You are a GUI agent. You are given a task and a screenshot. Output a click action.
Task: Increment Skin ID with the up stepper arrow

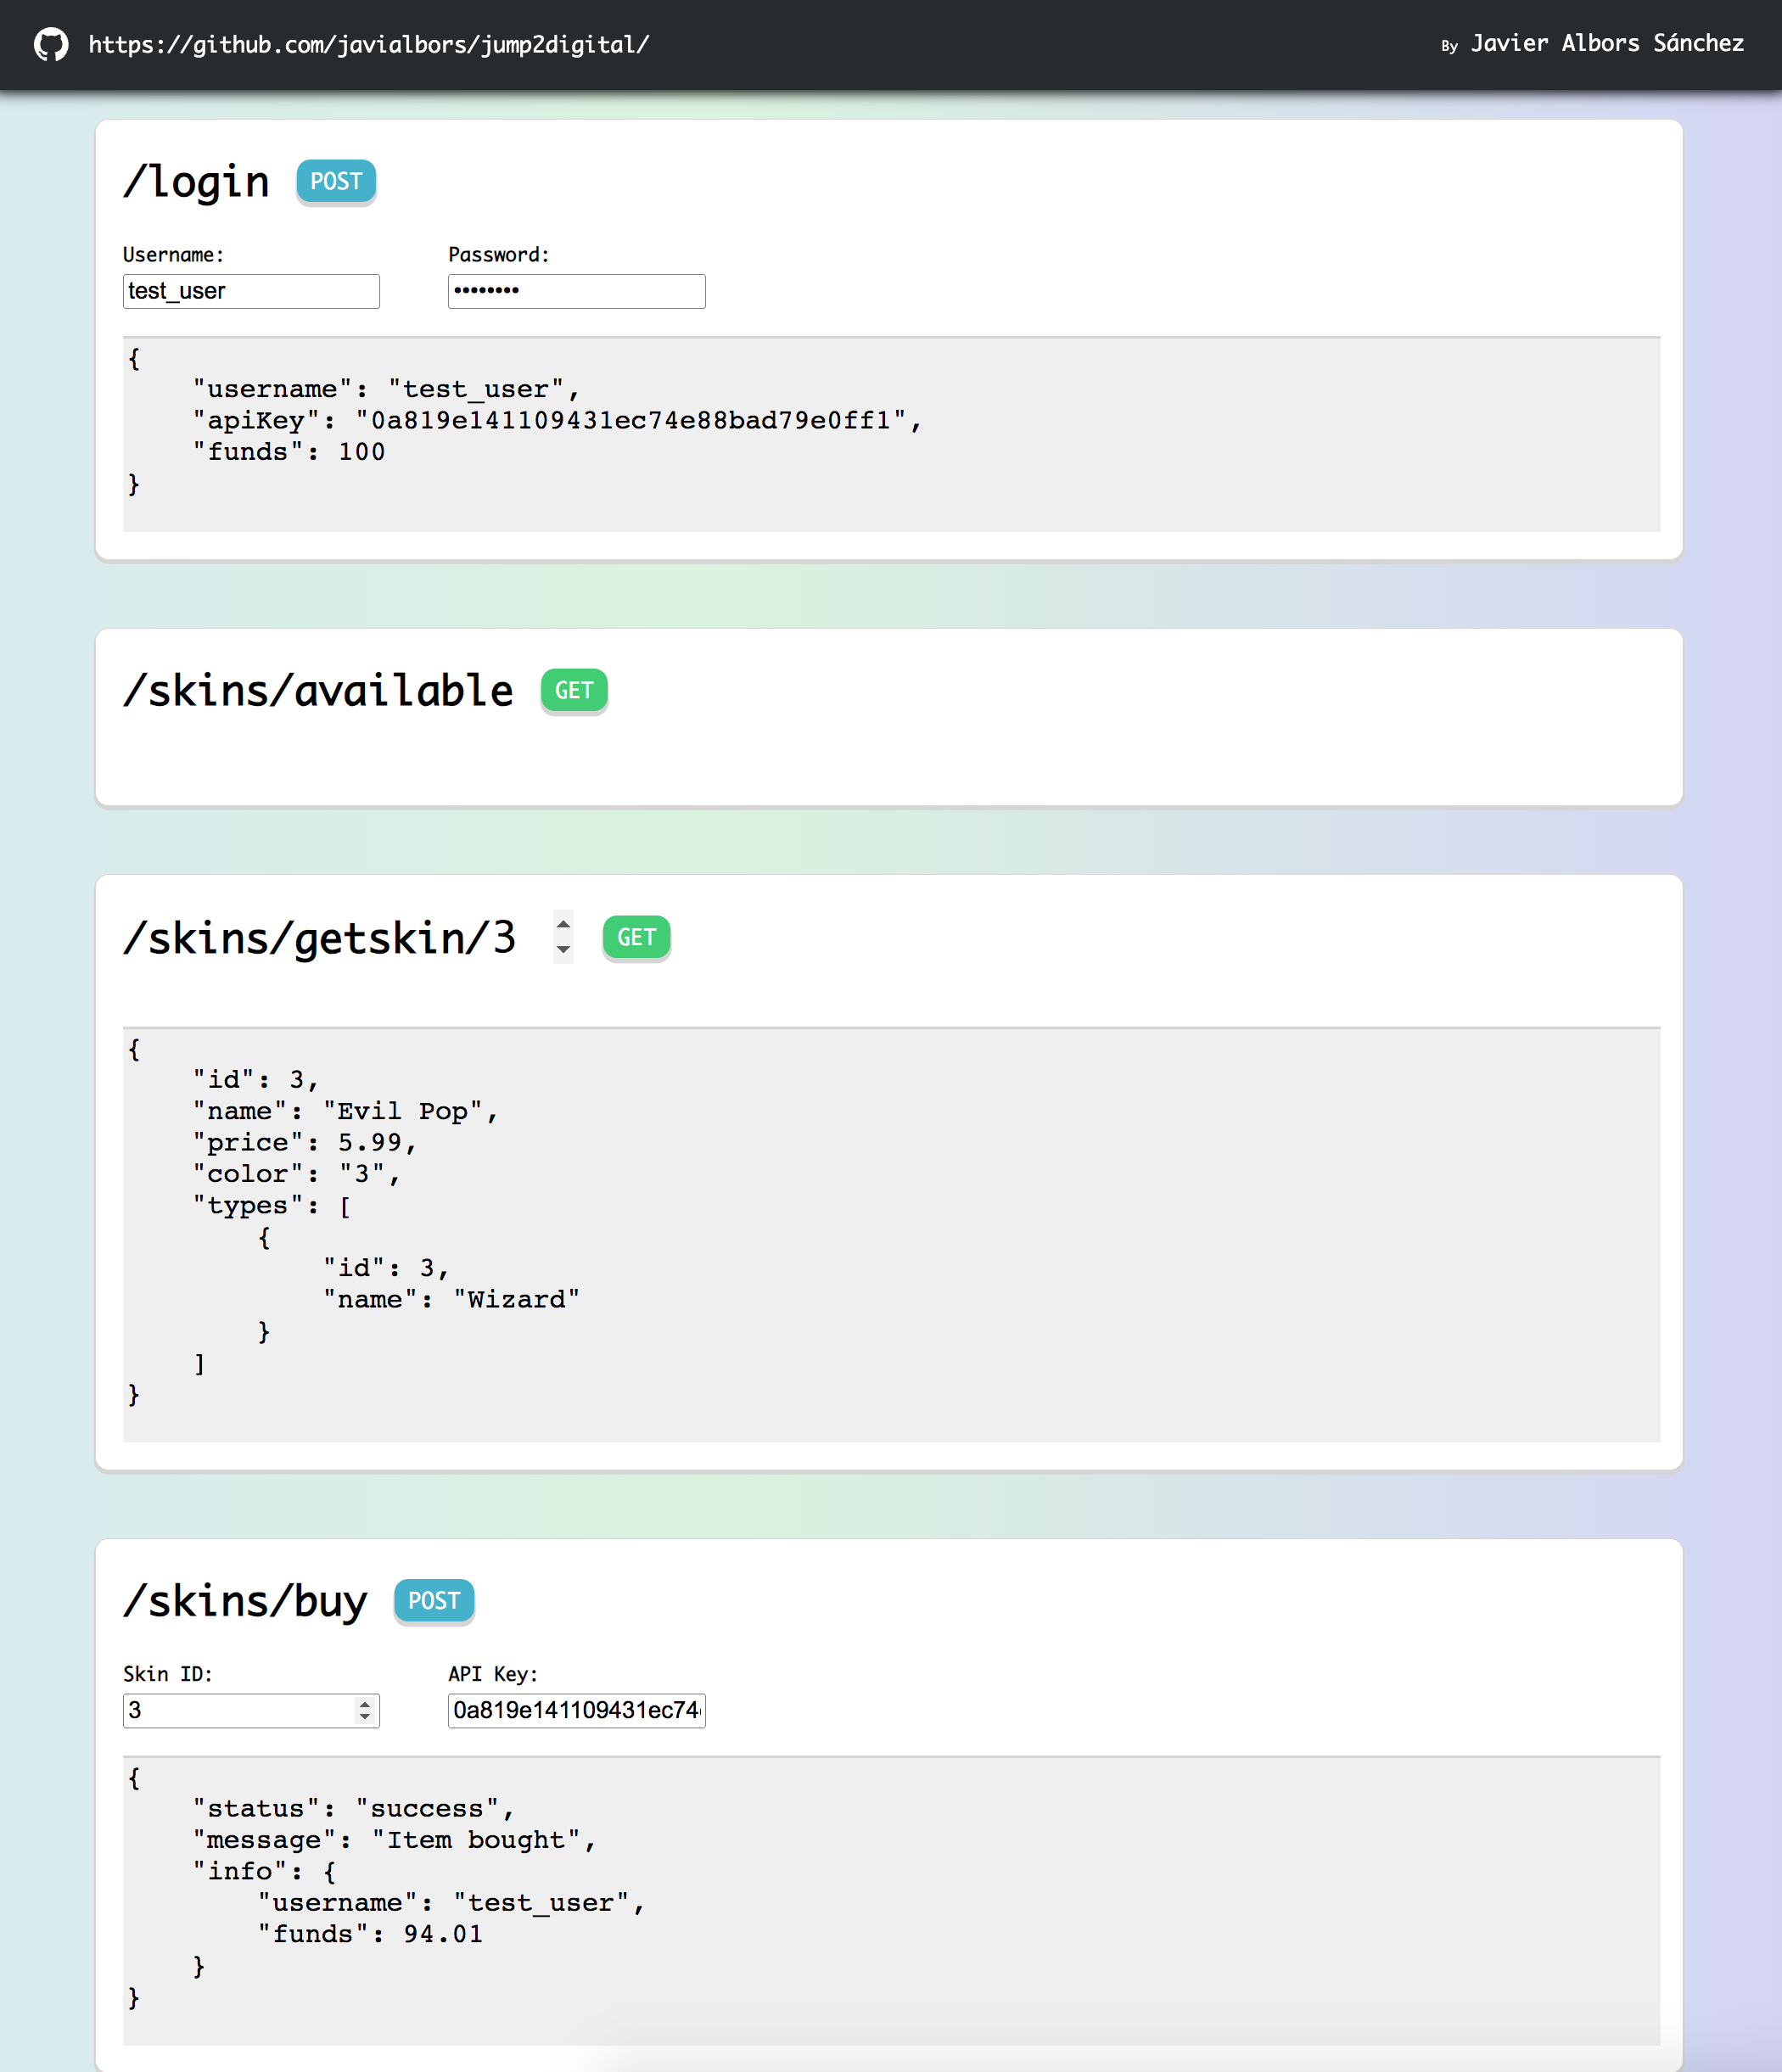point(365,1703)
